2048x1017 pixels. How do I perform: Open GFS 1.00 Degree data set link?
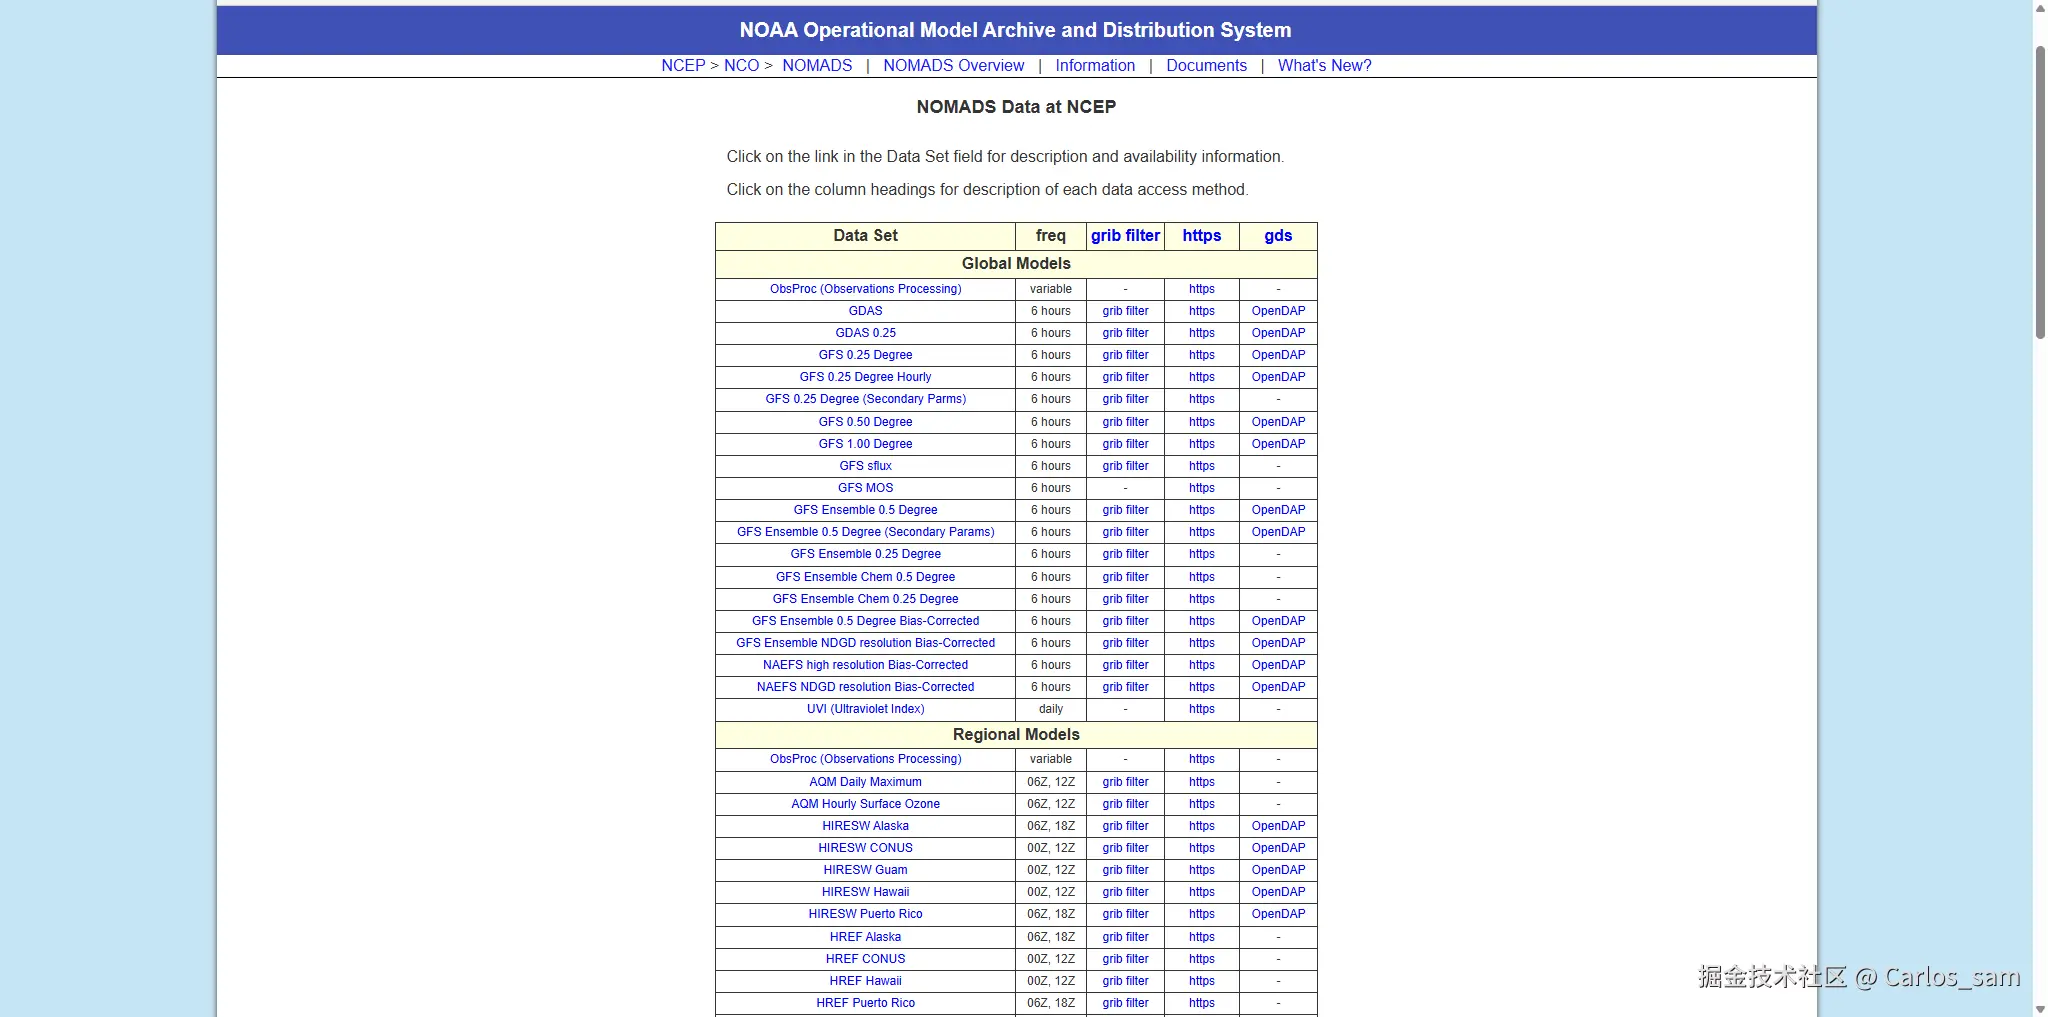pyautogui.click(x=866, y=444)
